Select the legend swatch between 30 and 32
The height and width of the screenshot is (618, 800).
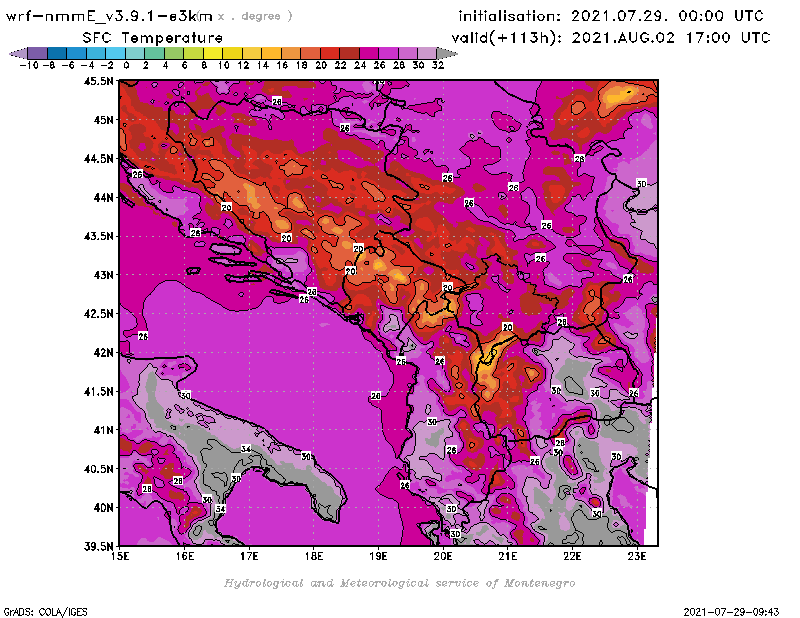coord(427,53)
